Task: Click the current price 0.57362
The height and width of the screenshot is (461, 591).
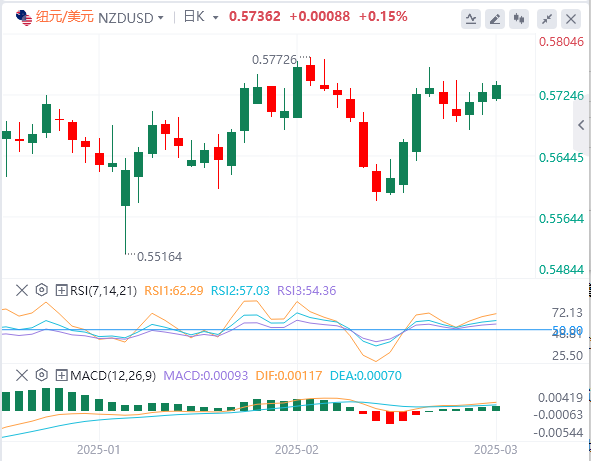Action: 255,17
